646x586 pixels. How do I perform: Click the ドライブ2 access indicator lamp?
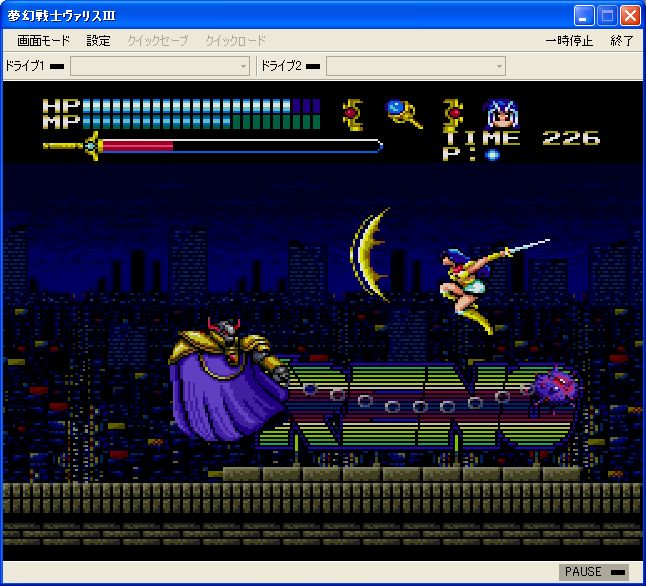[x=313, y=66]
